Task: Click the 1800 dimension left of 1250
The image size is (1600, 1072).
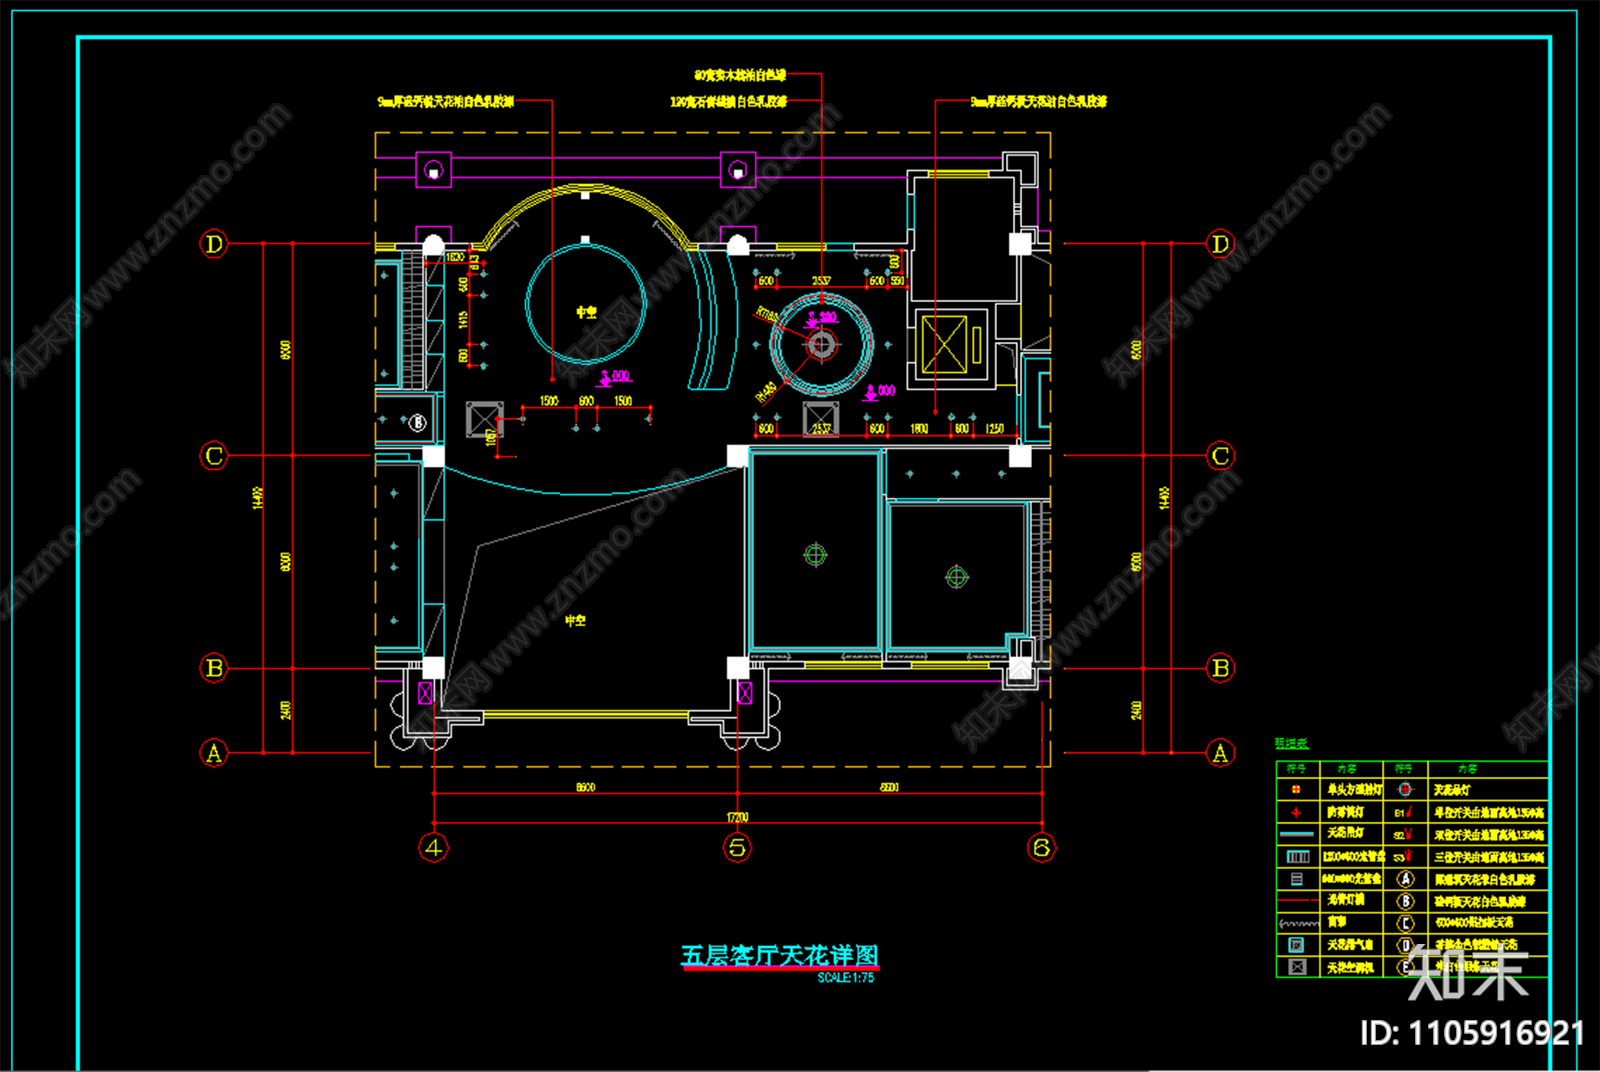Action: coord(919,428)
